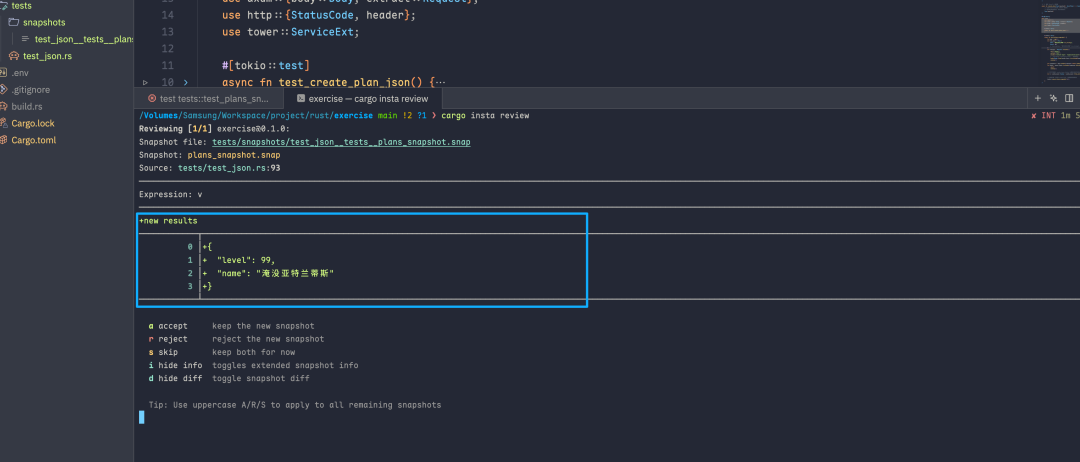Open the test_json__tests__plans snapshot file
1080x462 pixels.
pos(84,39)
